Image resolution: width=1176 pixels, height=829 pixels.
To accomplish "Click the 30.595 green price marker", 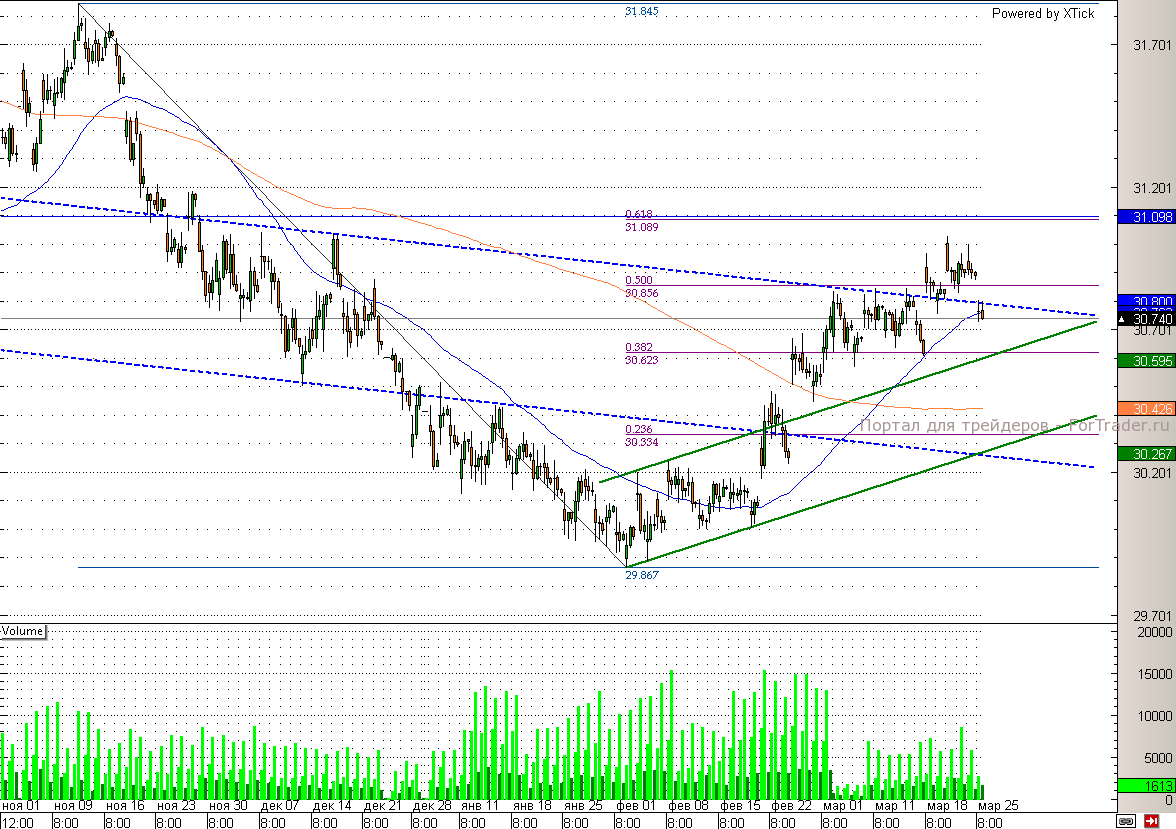I will click(1146, 361).
